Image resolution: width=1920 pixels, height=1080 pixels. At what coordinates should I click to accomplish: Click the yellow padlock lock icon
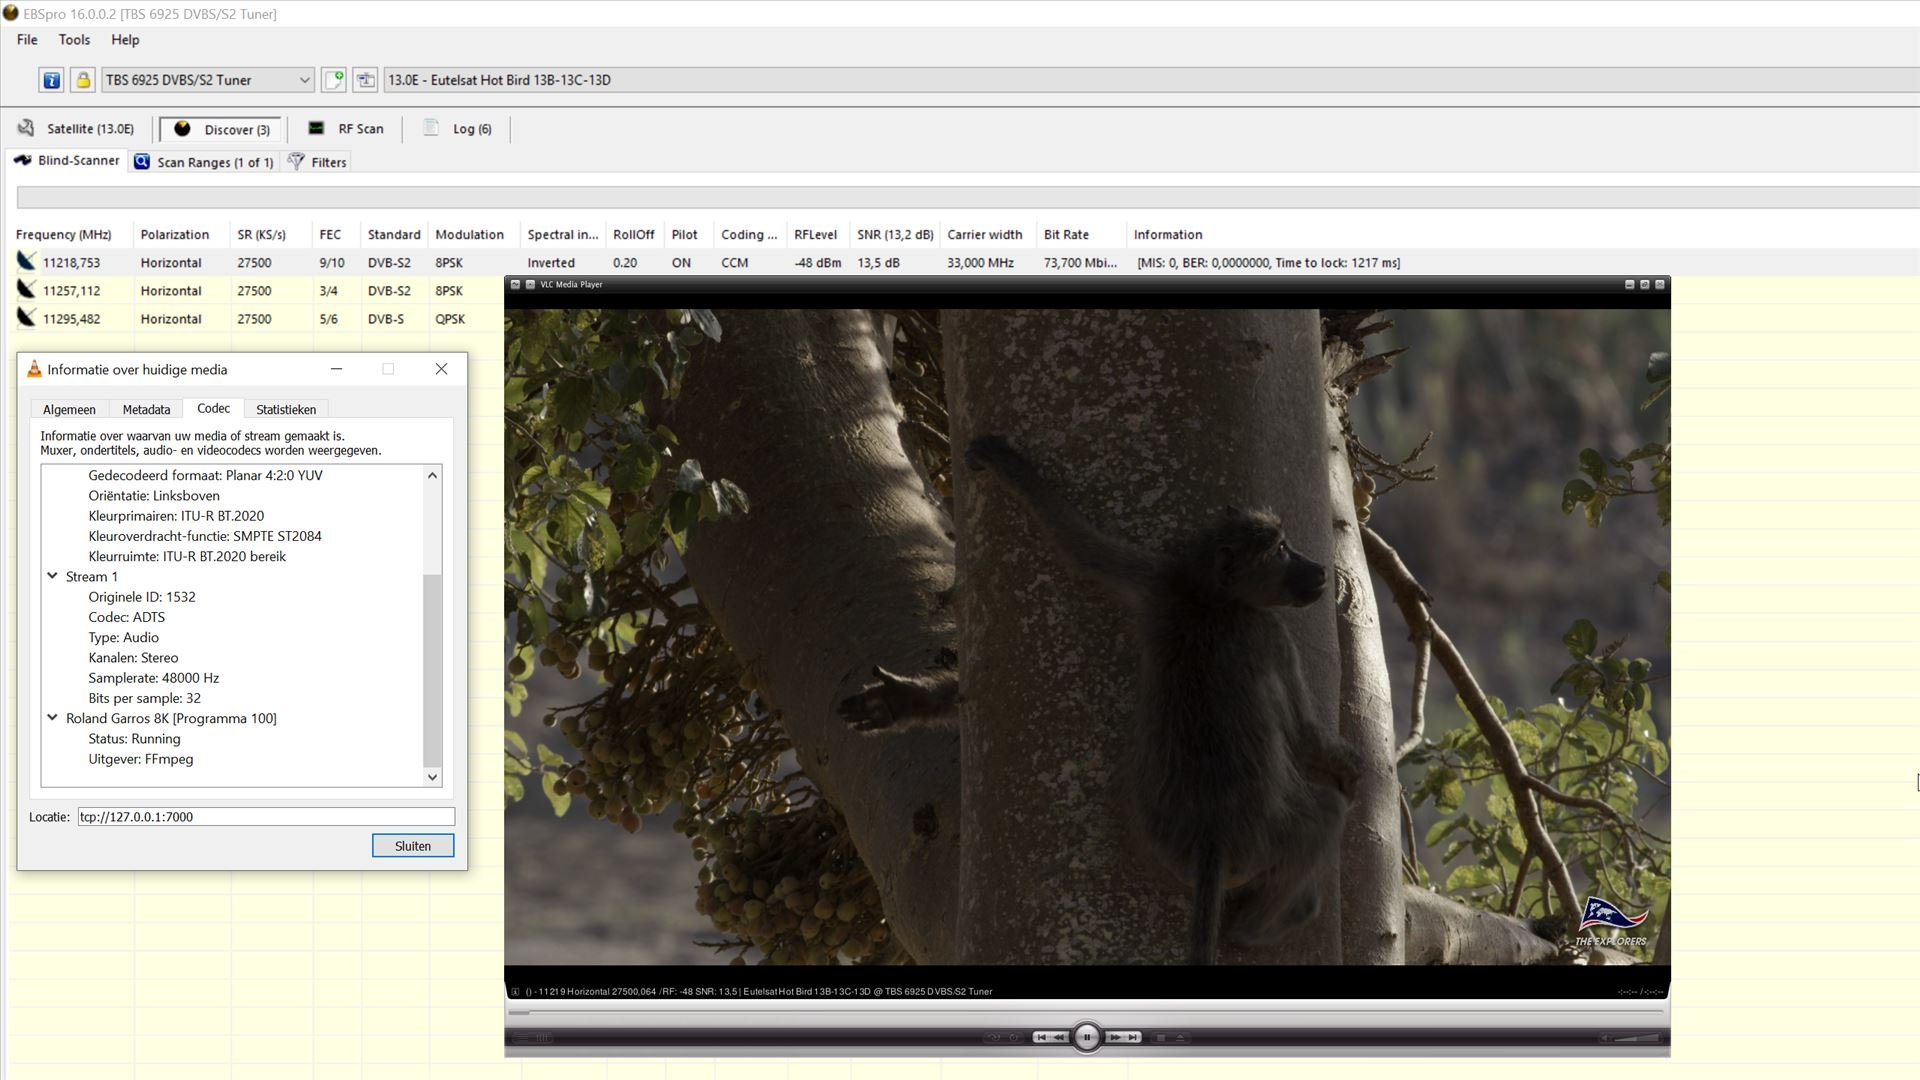tap(83, 80)
